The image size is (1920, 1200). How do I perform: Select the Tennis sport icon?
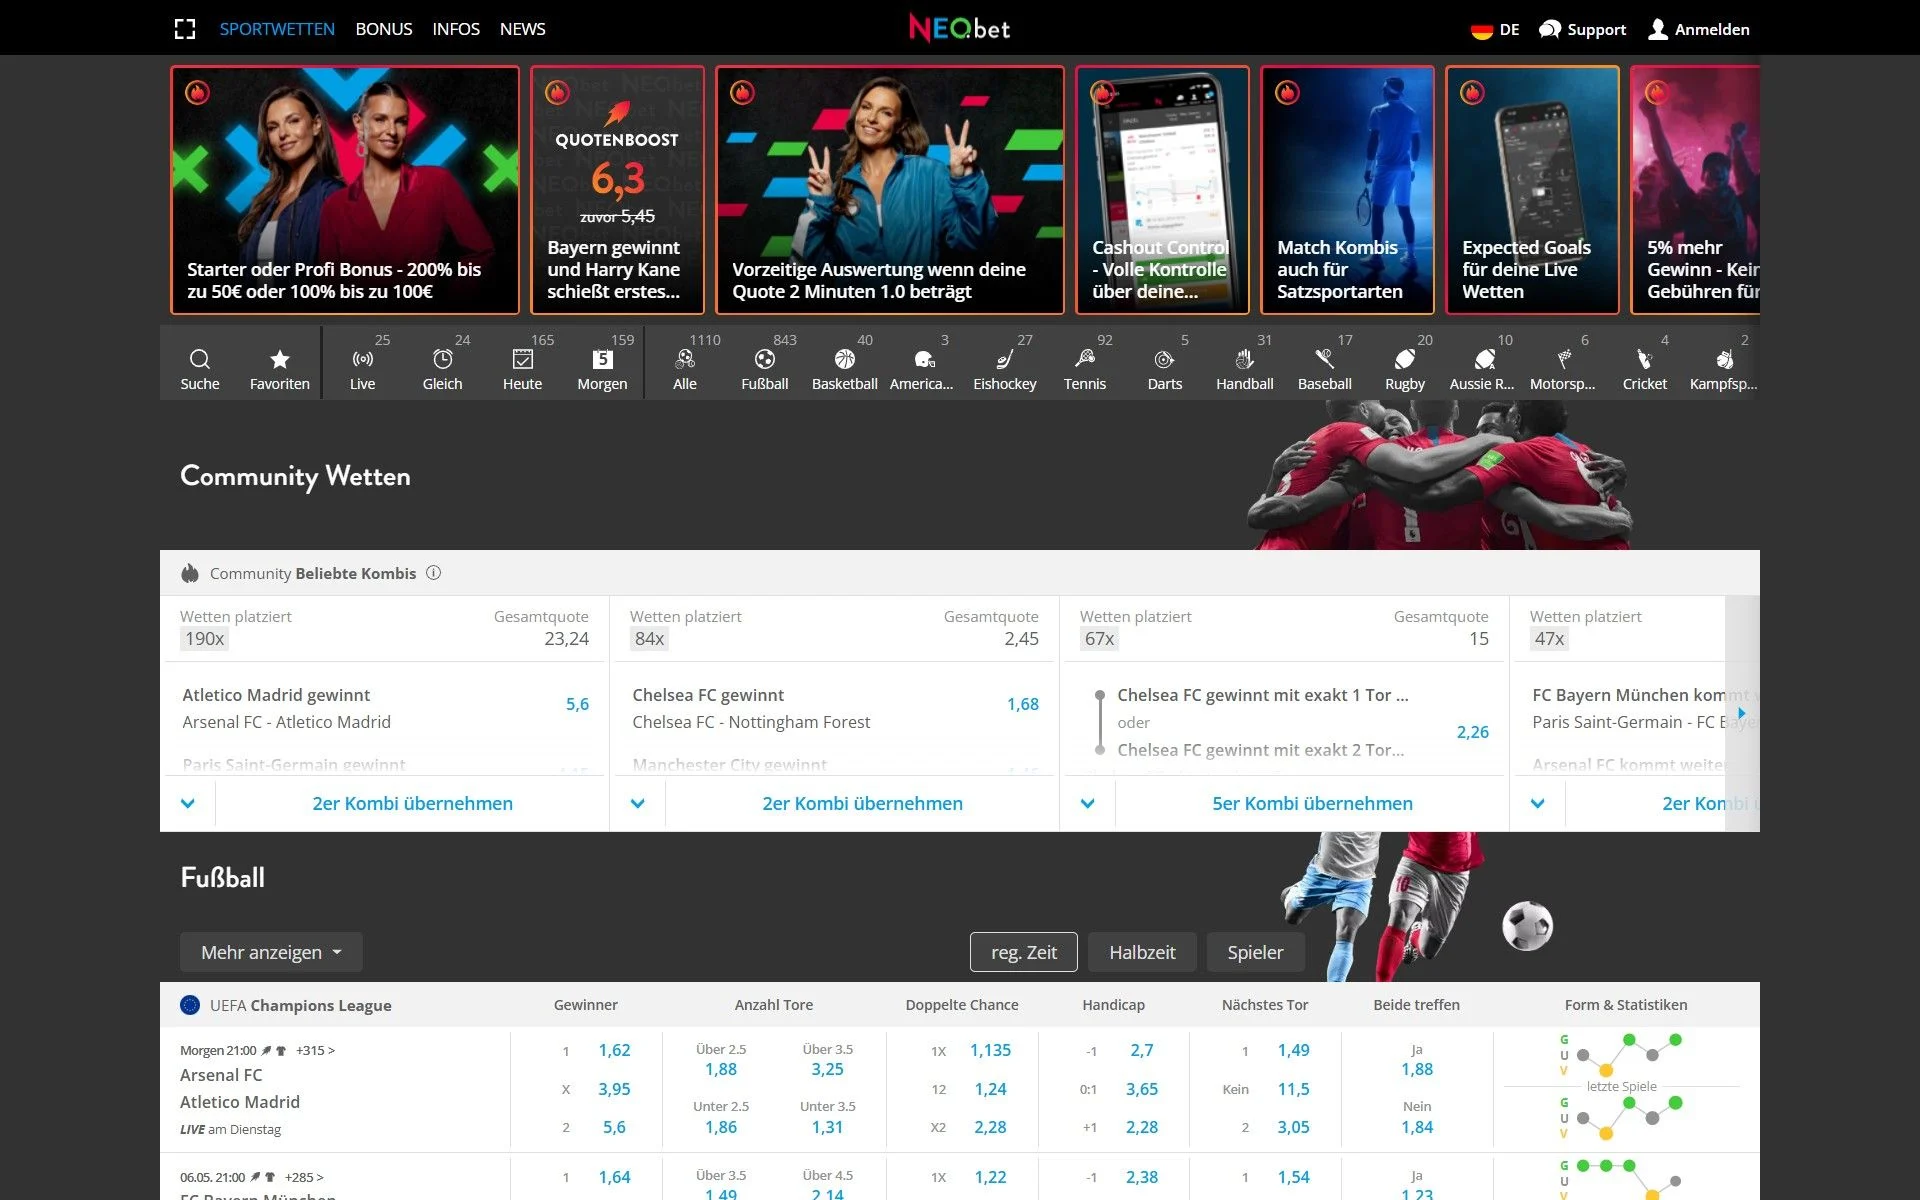(1085, 359)
